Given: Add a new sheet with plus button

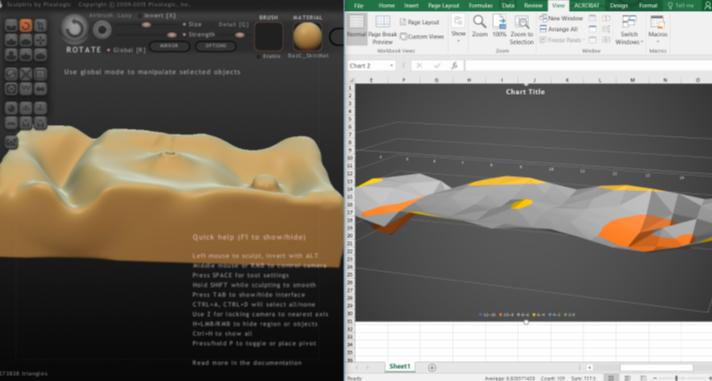Looking at the screenshot, I should (x=432, y=367).
